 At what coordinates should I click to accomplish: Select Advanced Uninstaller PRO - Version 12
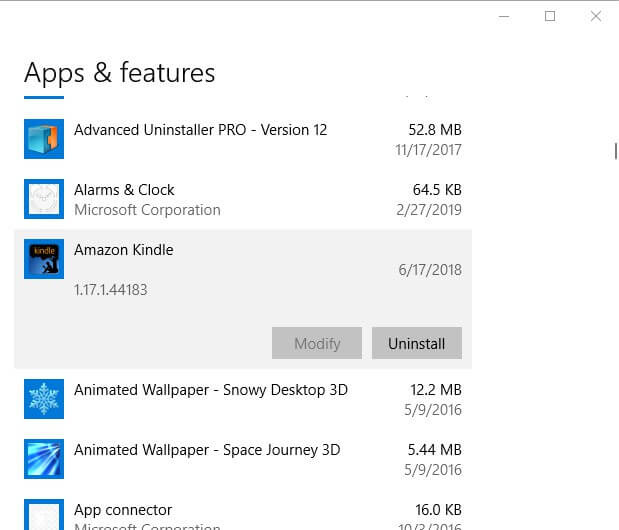201,130
